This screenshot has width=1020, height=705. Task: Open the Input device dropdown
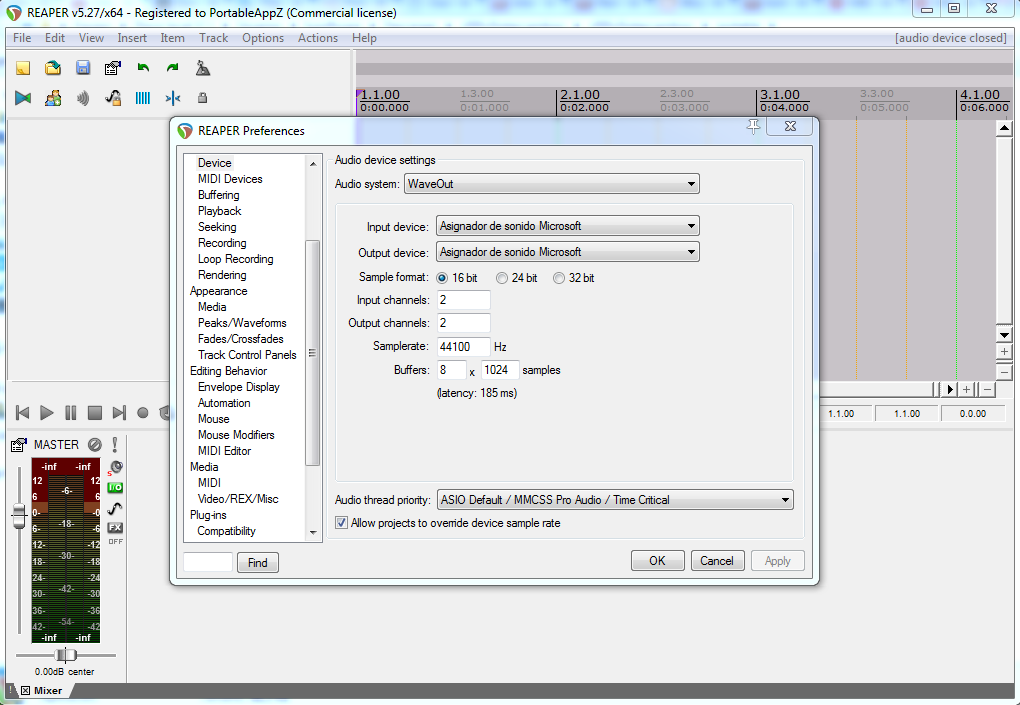coord(568,226)
